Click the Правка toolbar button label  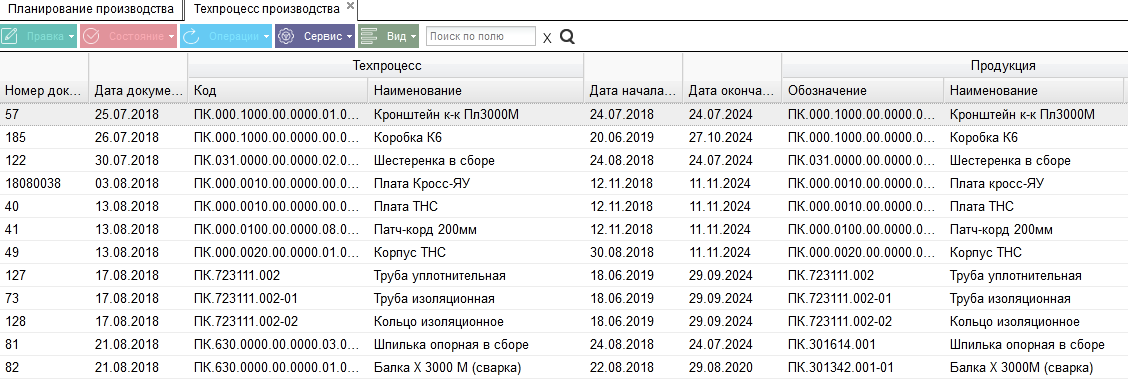point(45,36)
